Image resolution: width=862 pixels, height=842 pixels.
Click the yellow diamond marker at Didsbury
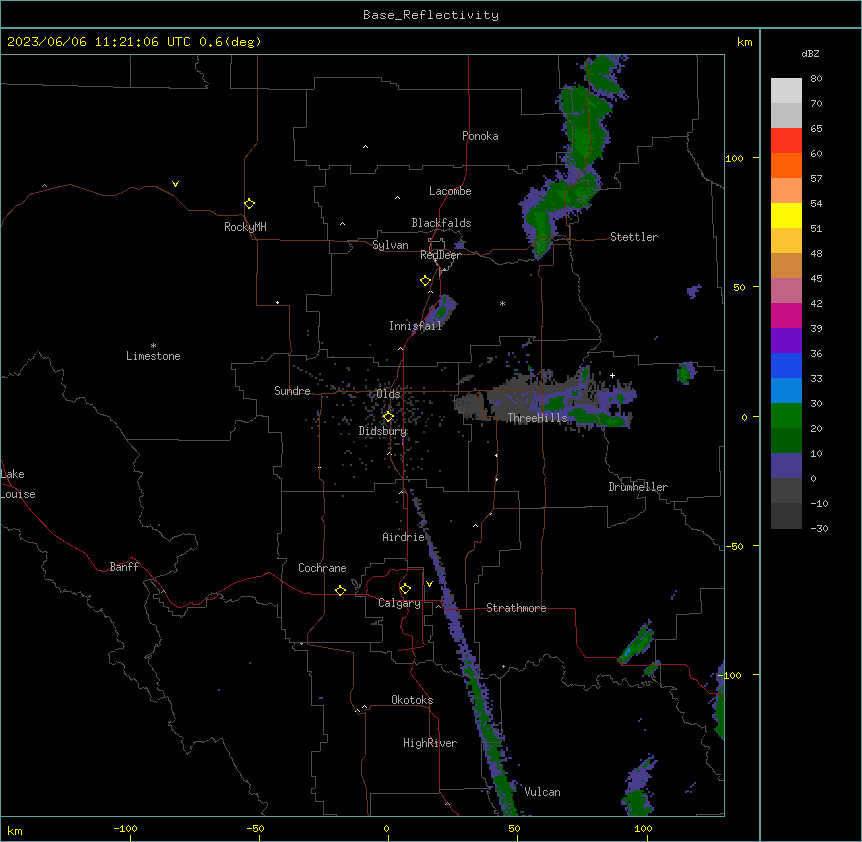(x=388, y=417)
